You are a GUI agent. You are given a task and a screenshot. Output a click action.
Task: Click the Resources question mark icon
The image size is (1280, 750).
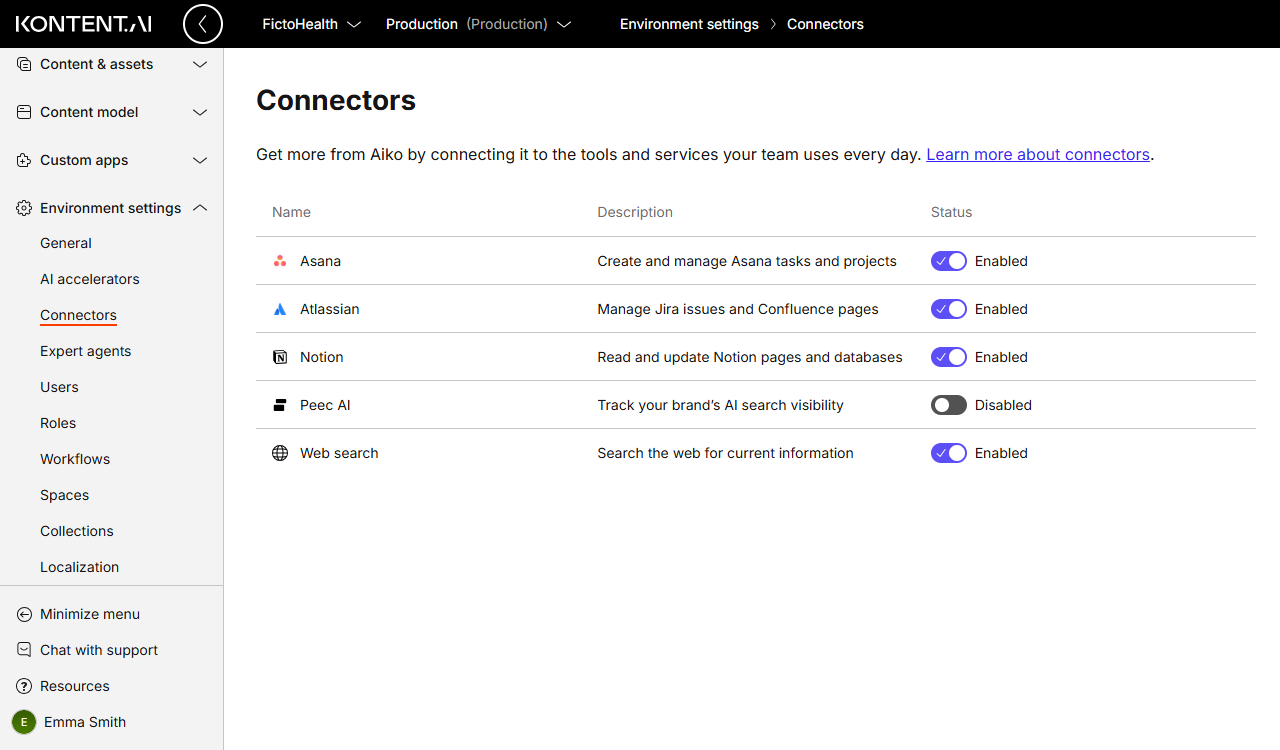[x=24, y=686]
